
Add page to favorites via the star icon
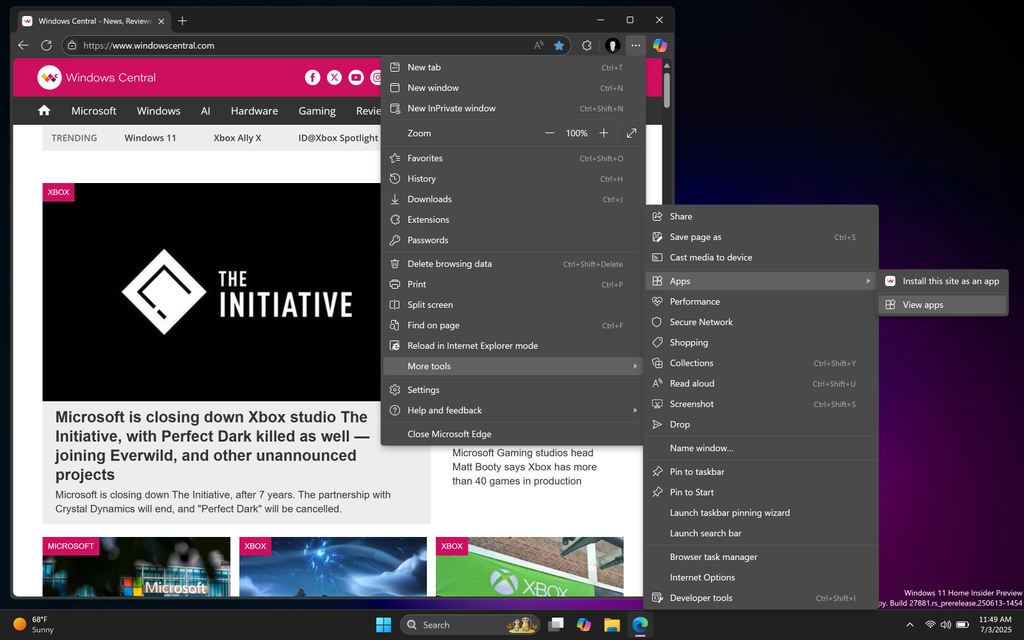[560, 45]
